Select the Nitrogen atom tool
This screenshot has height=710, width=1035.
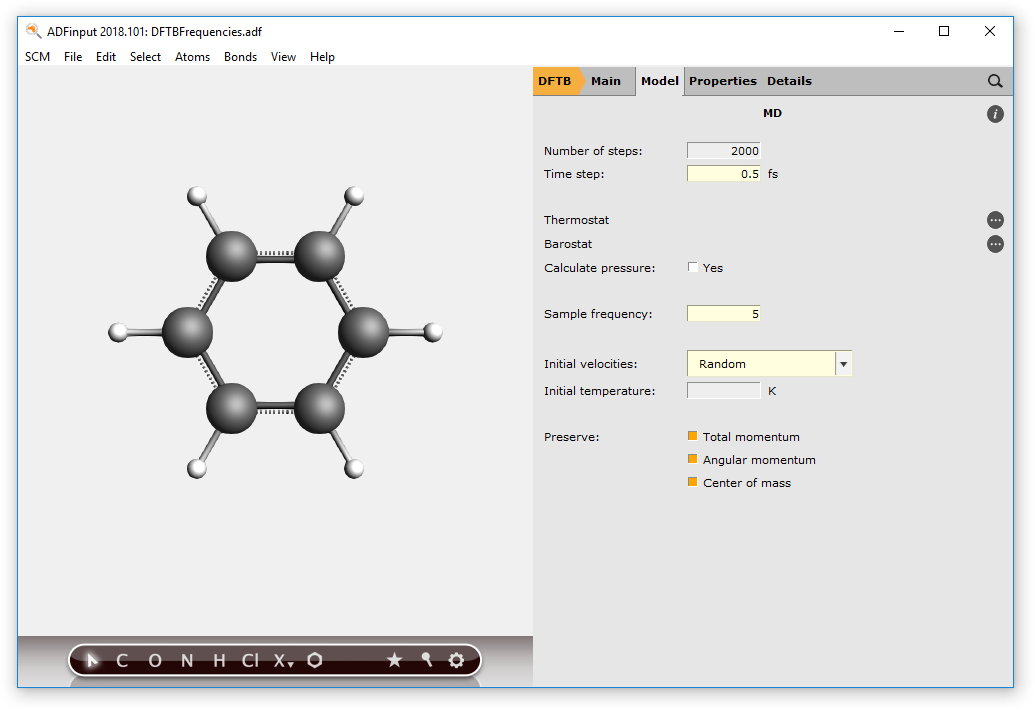186,660
